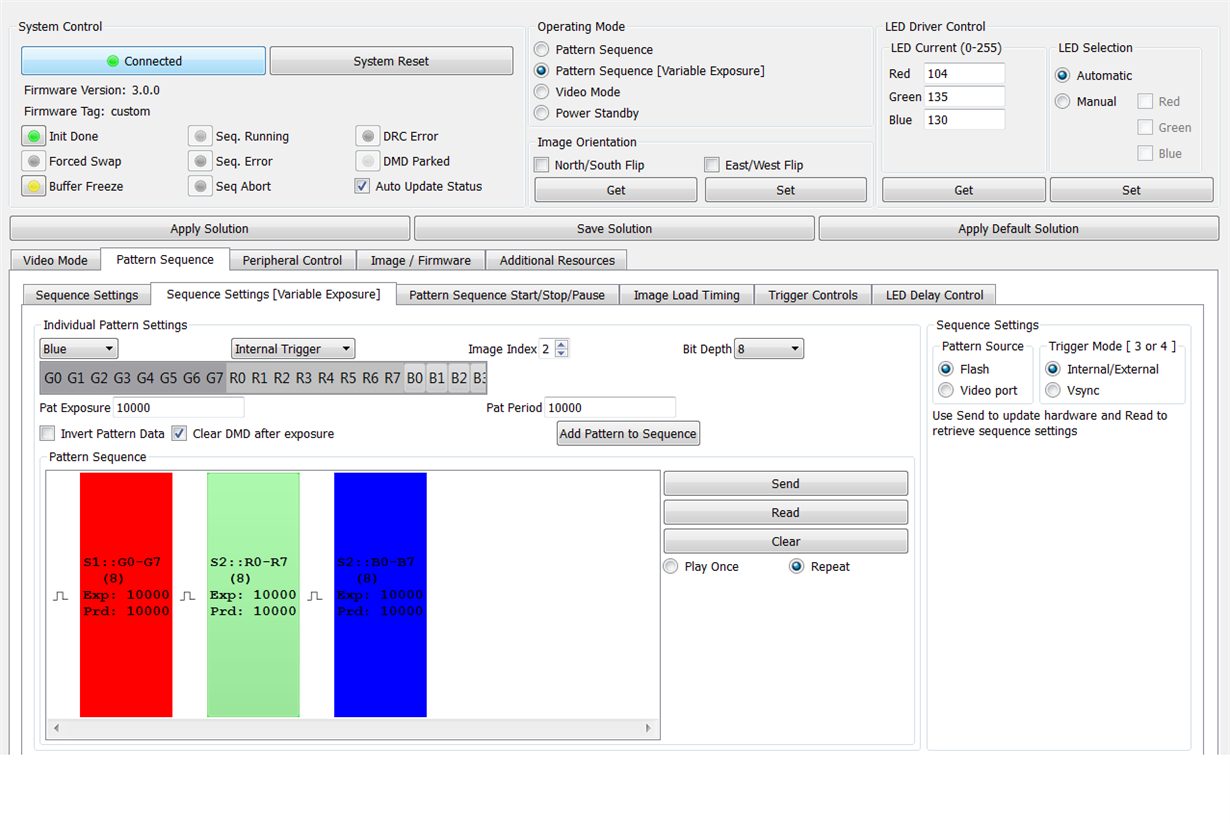Click the pattern sequence horizontal scrollbar

(353, 729)
